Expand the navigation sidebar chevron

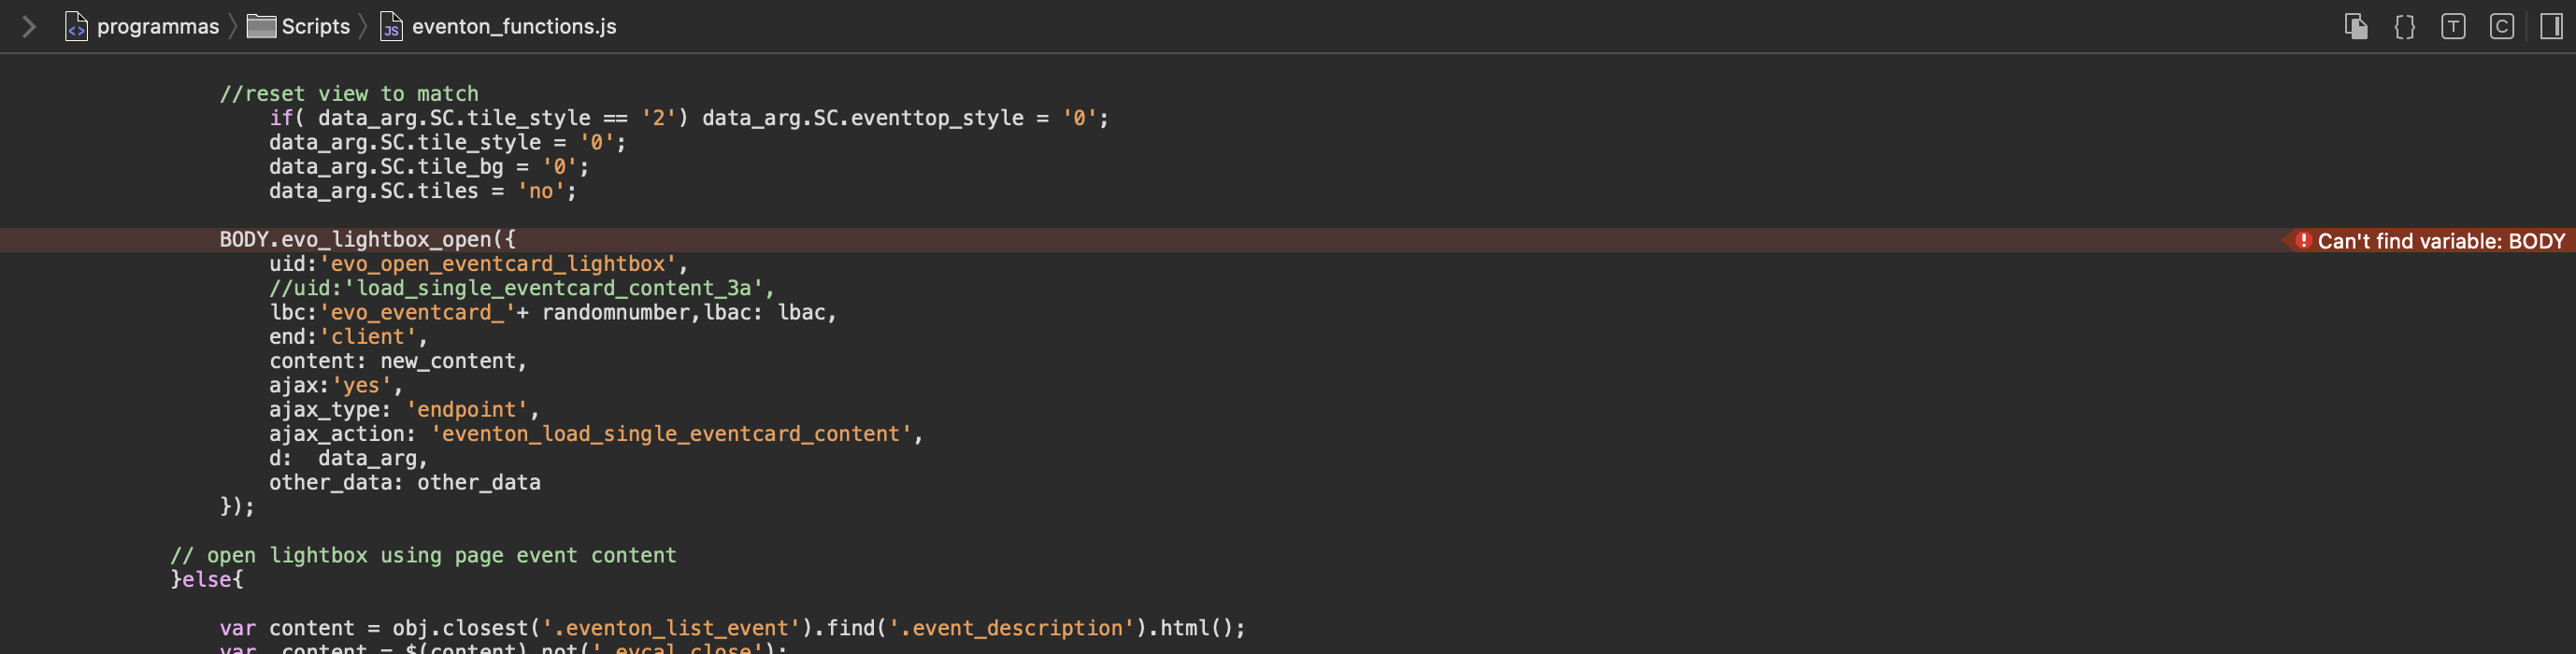pyautogui.click(x=29, y=26)
